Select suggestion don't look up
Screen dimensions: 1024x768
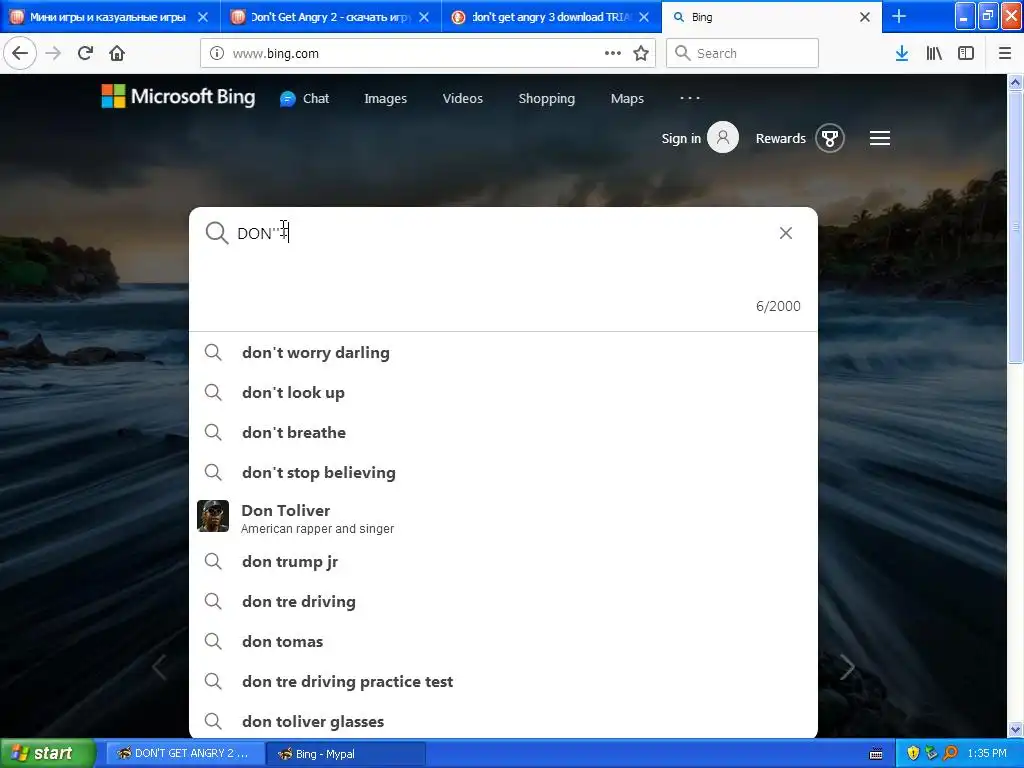coord(503,392)
